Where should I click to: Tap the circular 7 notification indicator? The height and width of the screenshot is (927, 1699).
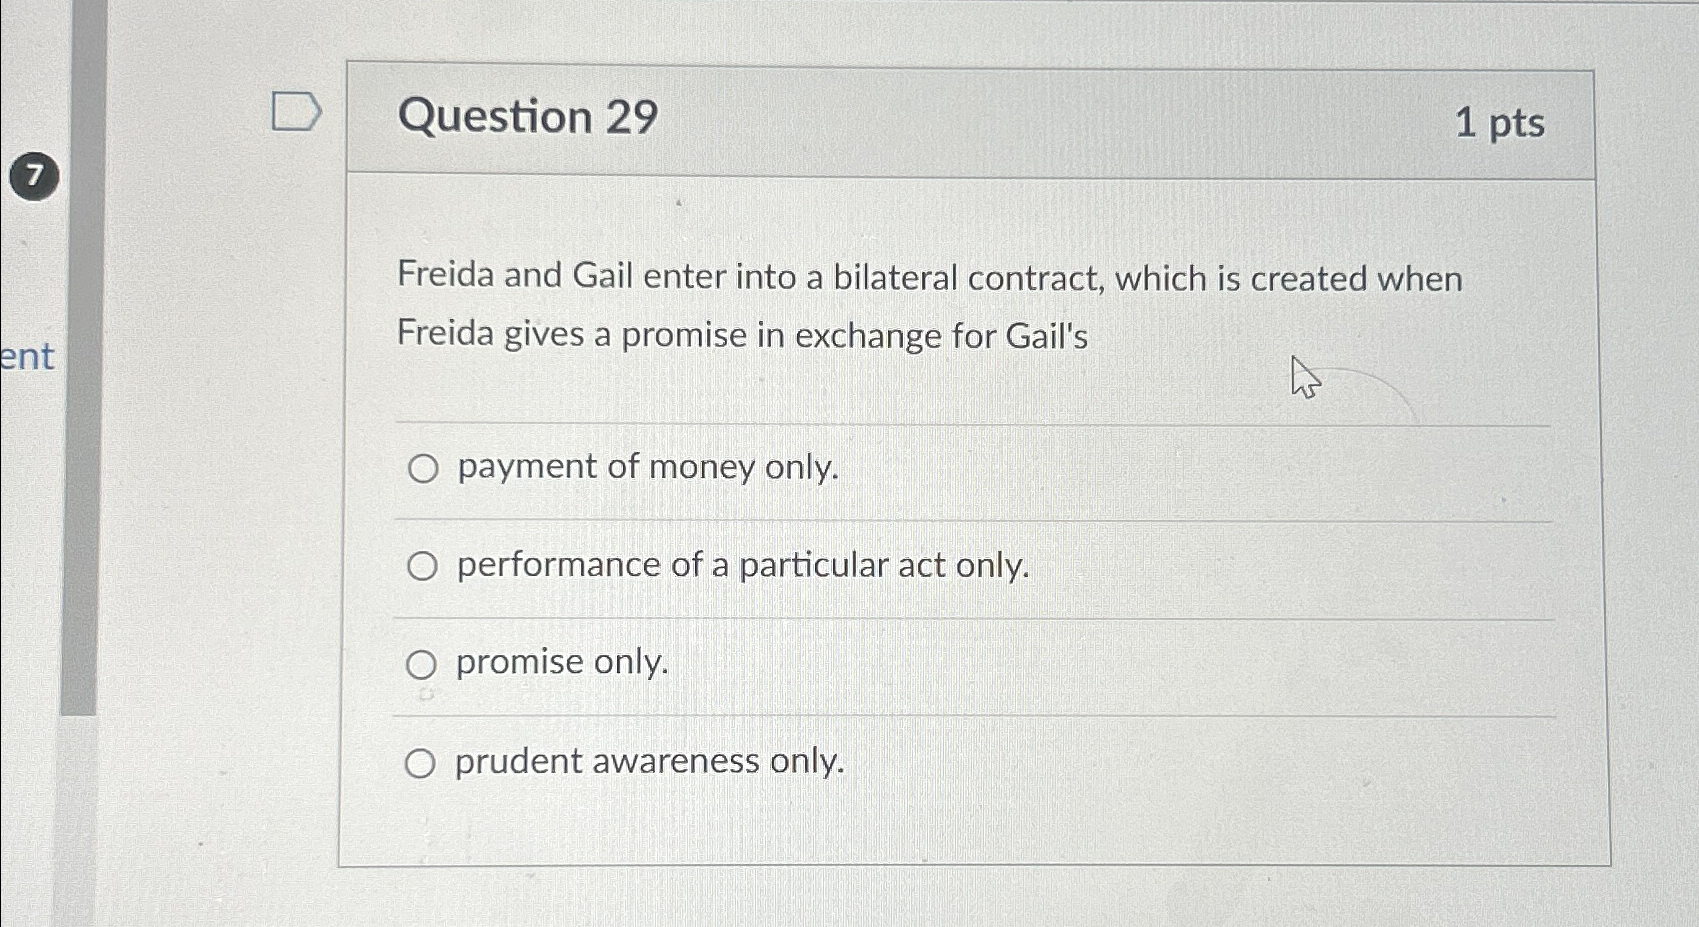[x=35, y=175]
